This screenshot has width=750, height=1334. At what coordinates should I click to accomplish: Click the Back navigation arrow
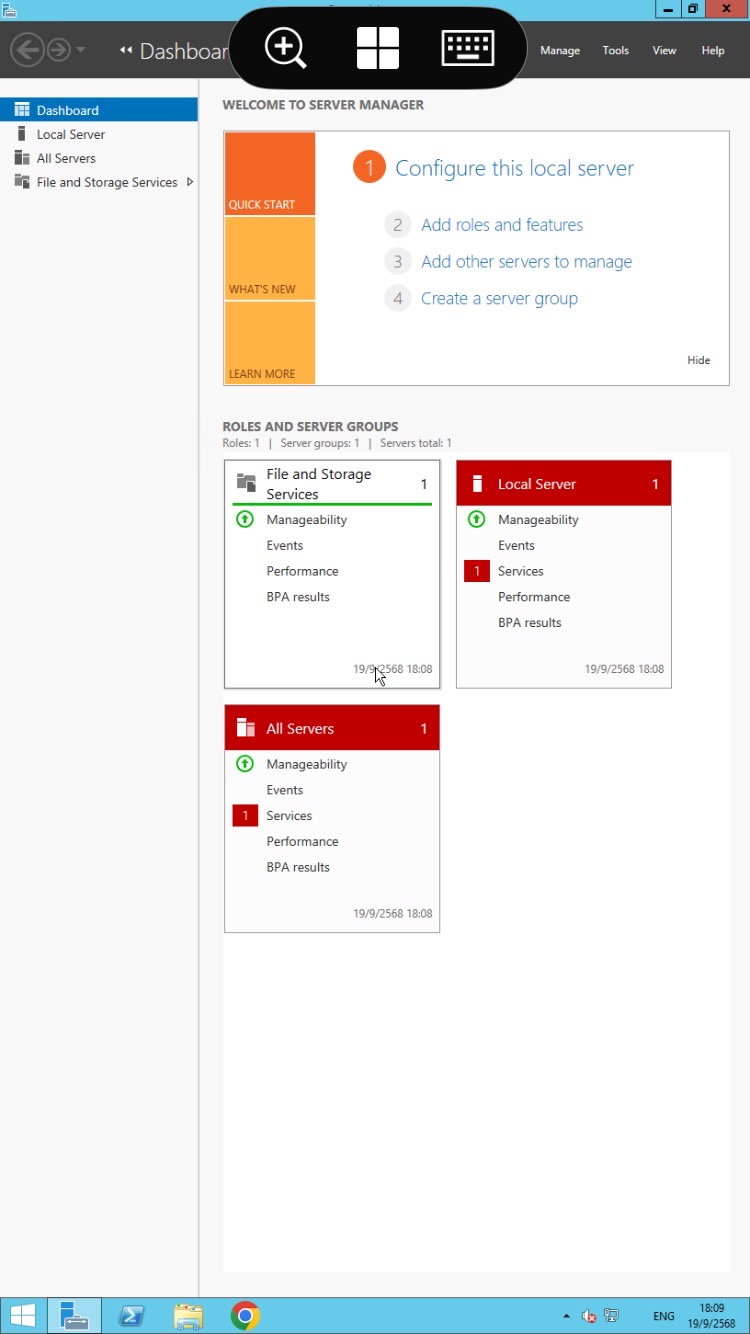click(27, 49)
